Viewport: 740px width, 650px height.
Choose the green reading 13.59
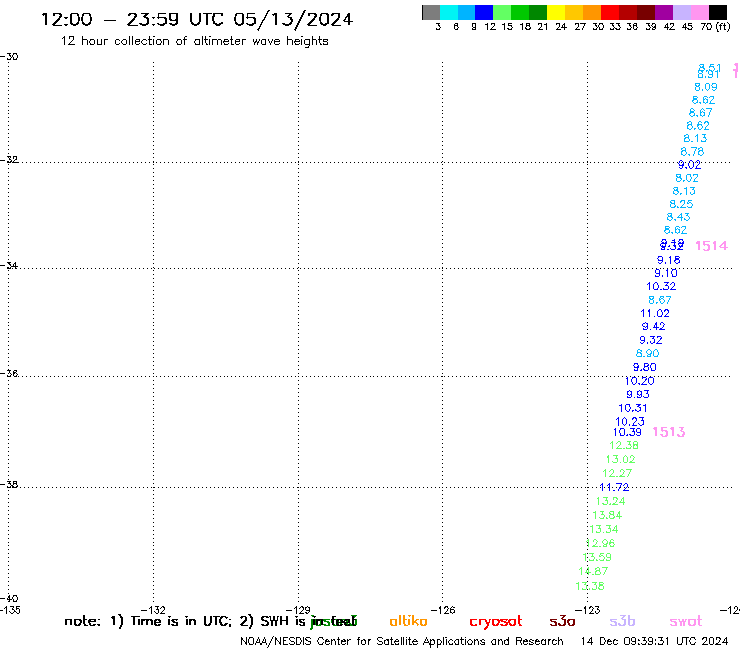597,557
